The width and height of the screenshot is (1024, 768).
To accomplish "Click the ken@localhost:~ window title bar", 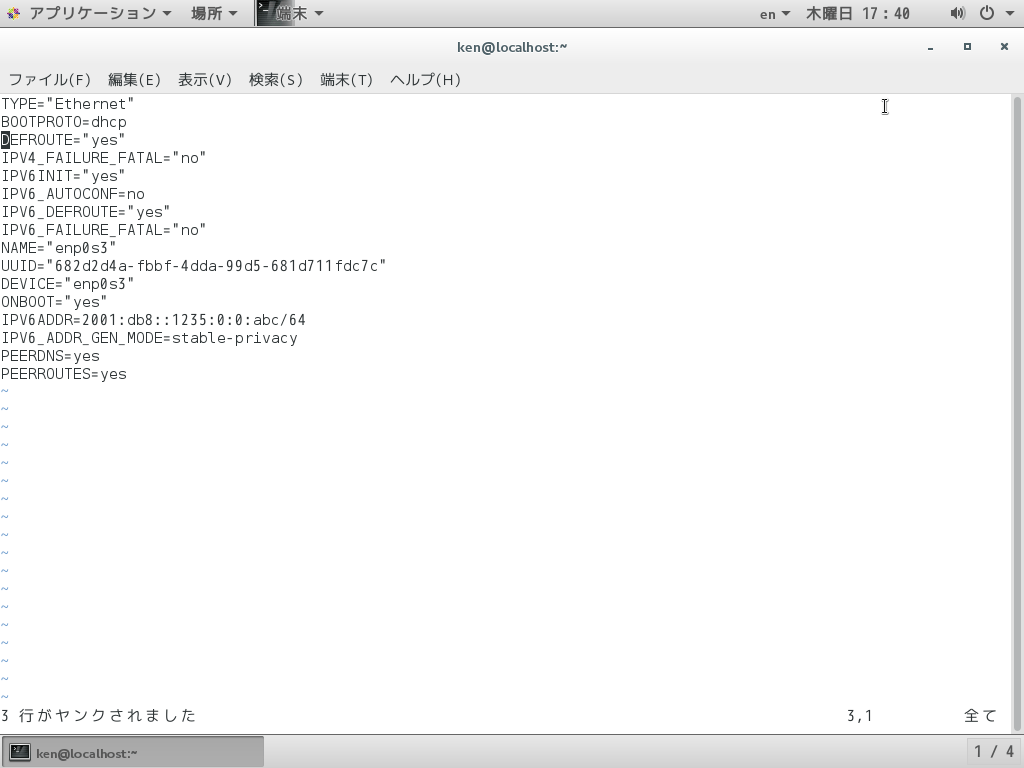I will tap(512, 47).
